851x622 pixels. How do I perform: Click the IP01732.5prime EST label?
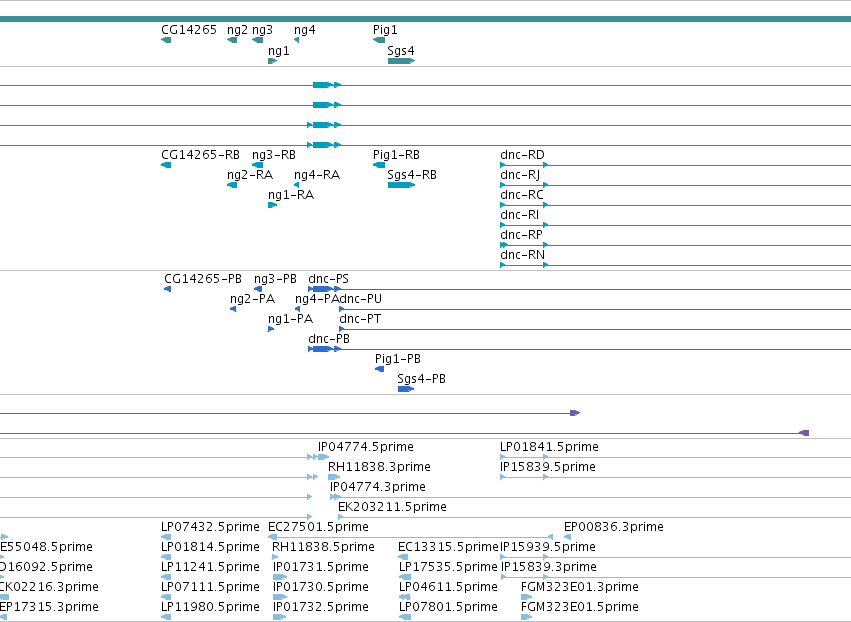(321, 607)
